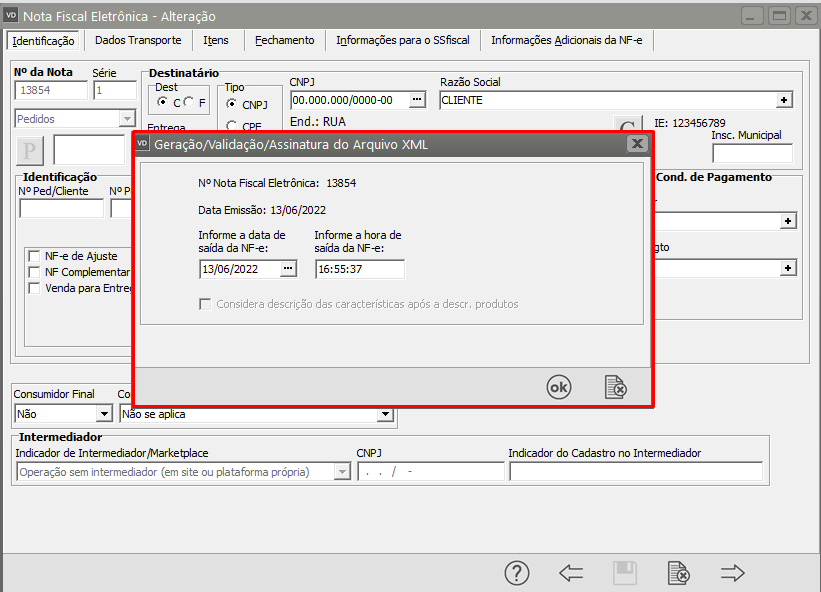Advance to next step with right arrow
This screenshot has width=821, height=592.
click(733, 573)
